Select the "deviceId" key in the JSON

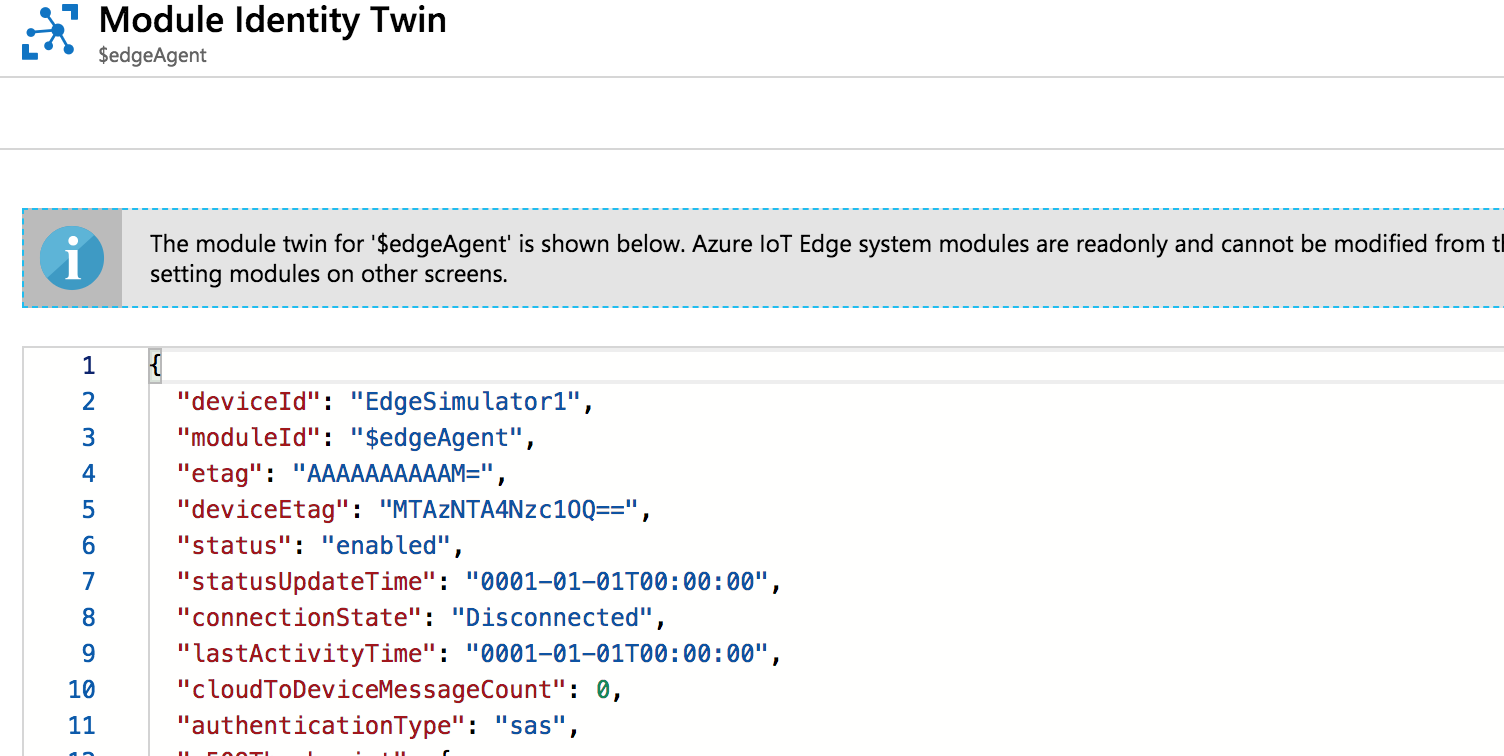[246, 401]
